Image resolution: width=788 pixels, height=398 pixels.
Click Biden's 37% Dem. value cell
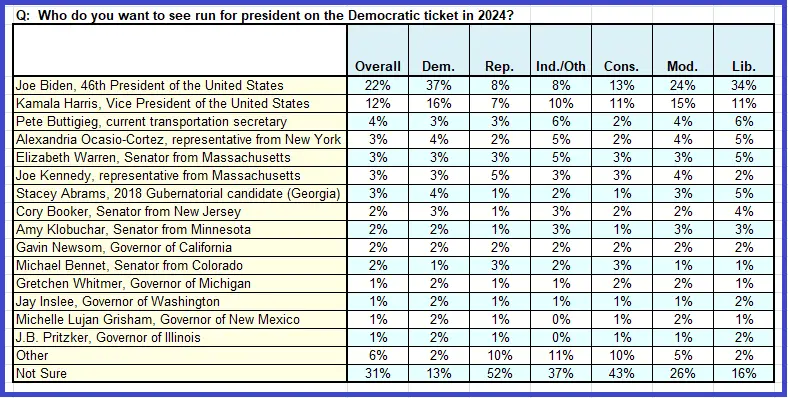click(x=439, y=85)
